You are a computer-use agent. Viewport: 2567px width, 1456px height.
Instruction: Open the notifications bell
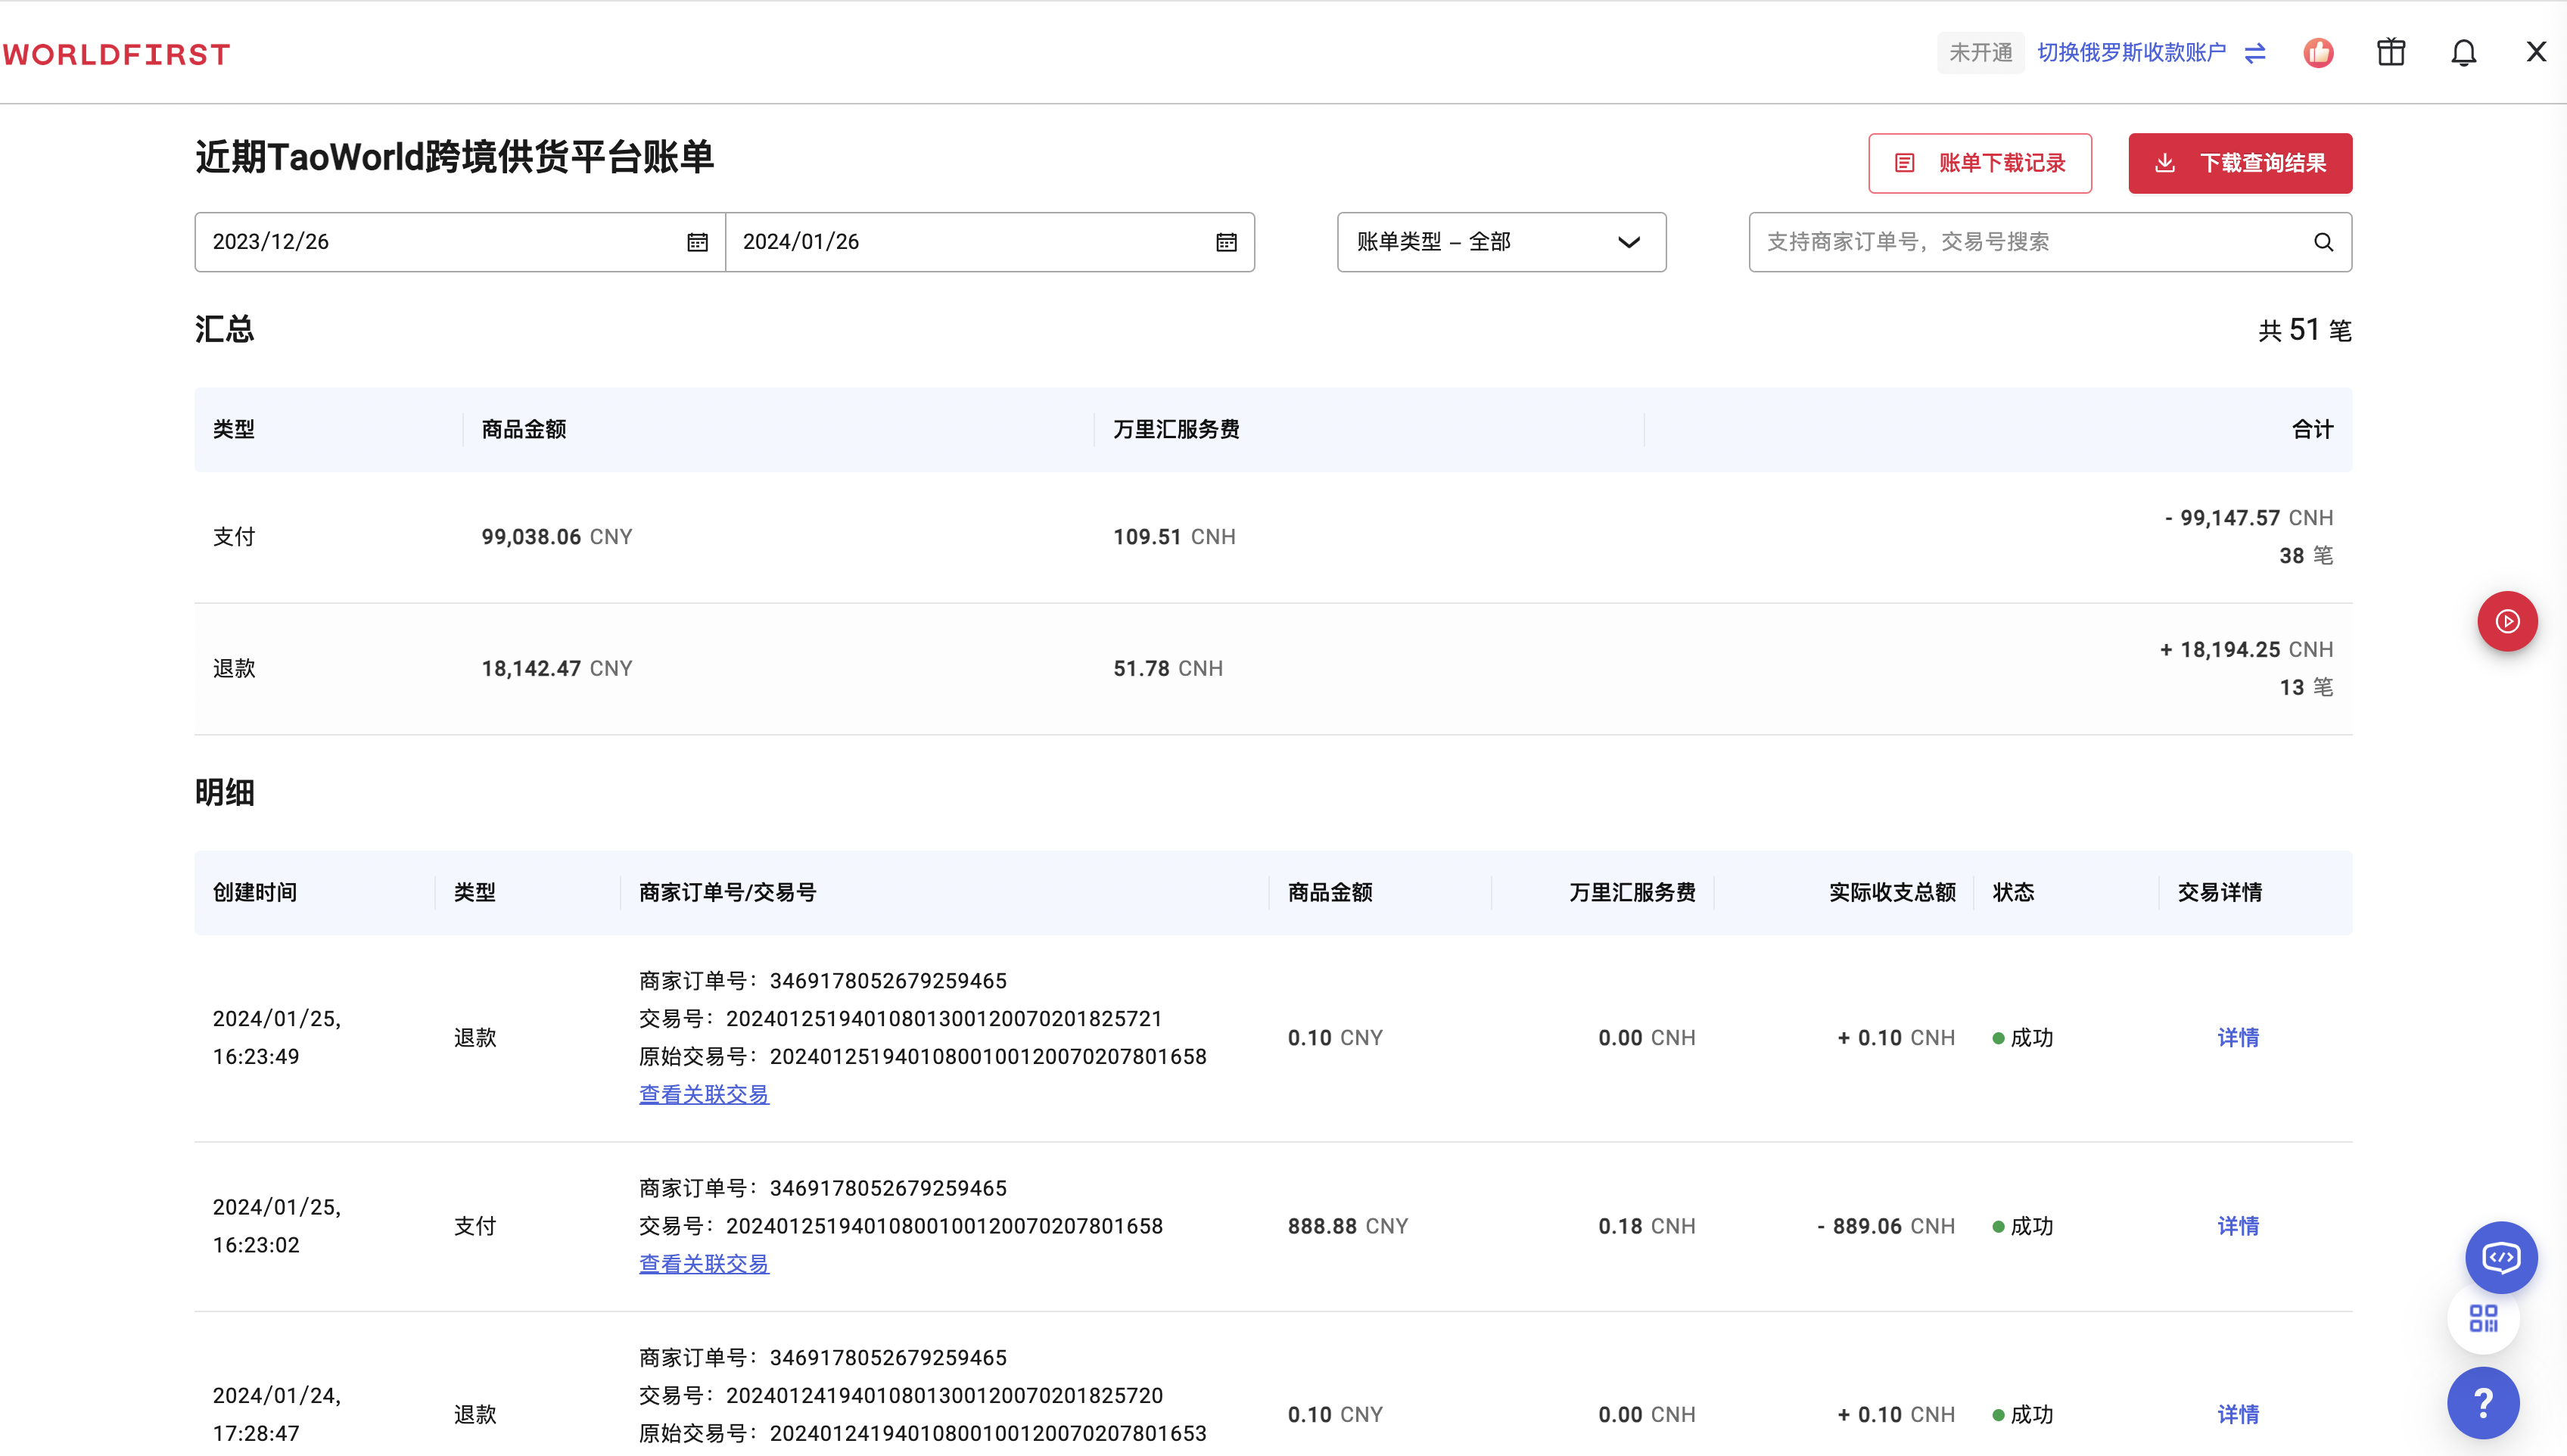pos(2463,53)
